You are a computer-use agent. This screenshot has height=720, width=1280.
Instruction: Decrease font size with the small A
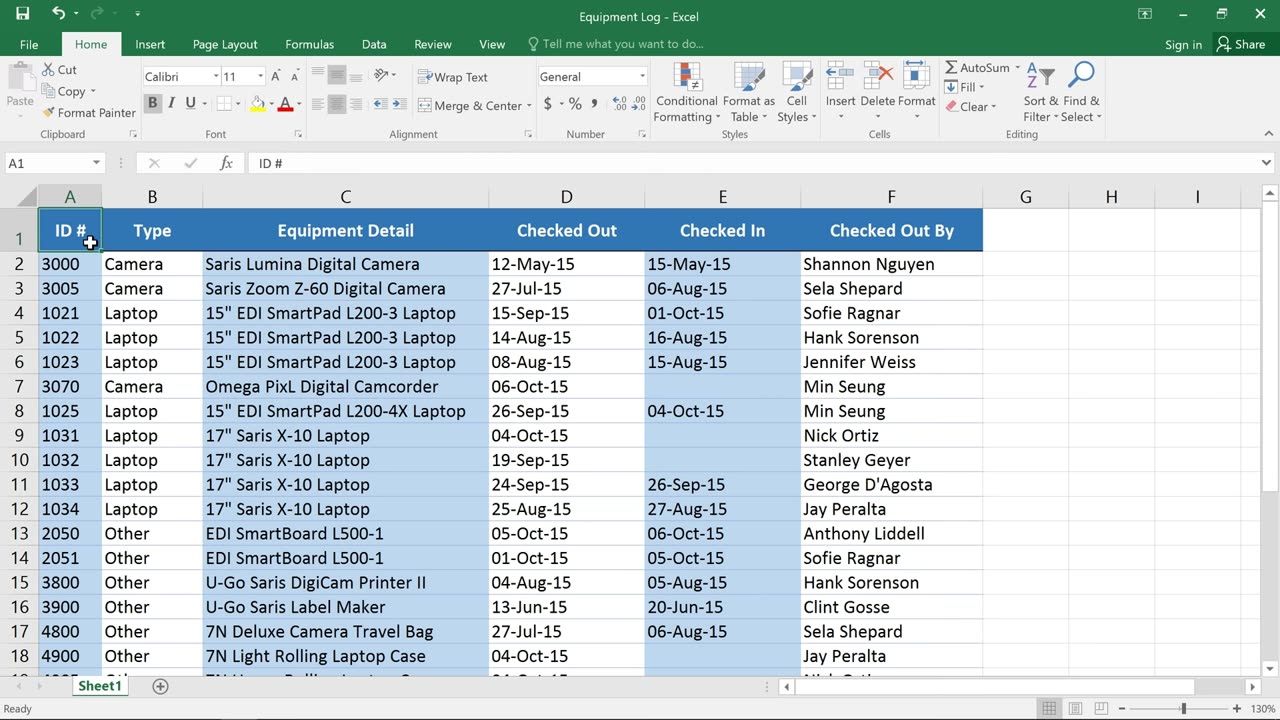pos(295,77)
